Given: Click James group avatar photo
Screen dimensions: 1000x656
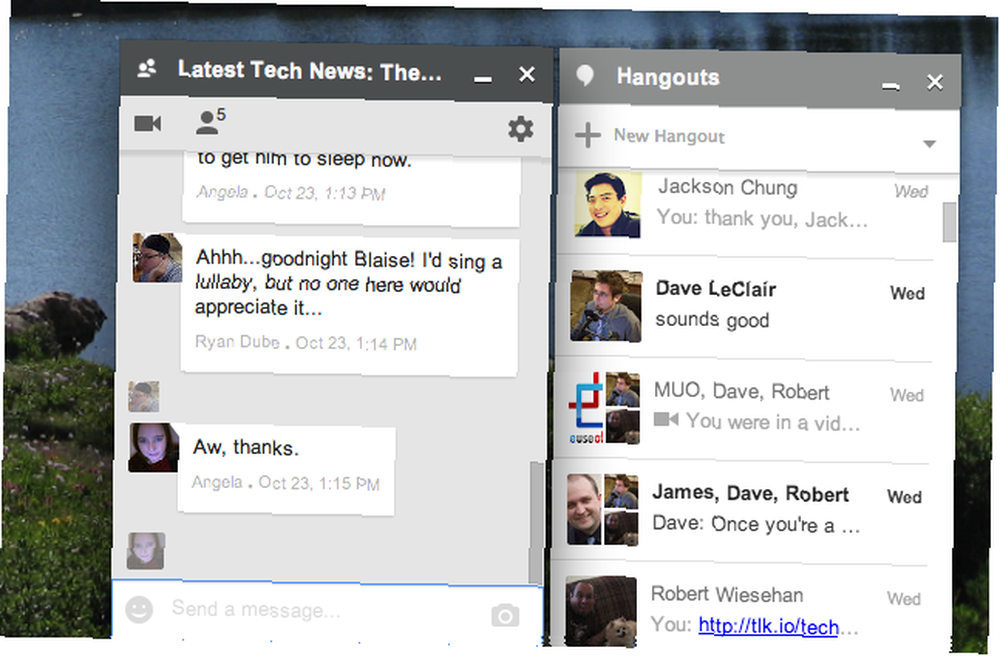Looking at the screenshot, I should [x=584, y=509].
